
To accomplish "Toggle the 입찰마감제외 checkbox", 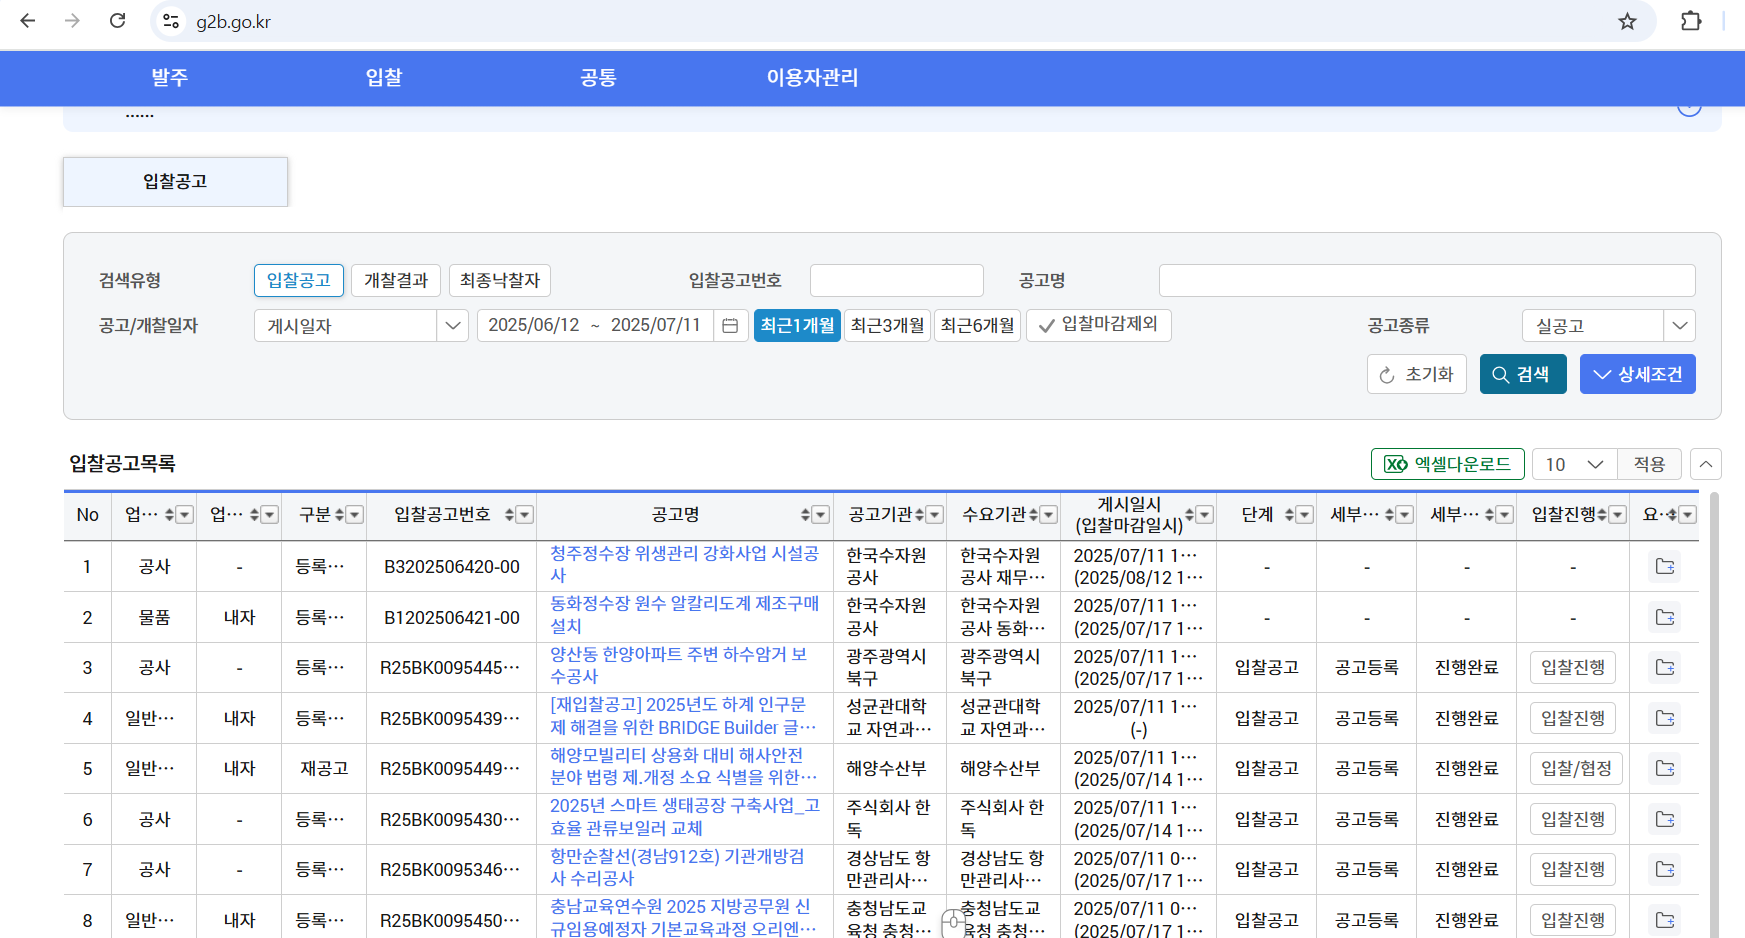I will tap(1099, 325).
